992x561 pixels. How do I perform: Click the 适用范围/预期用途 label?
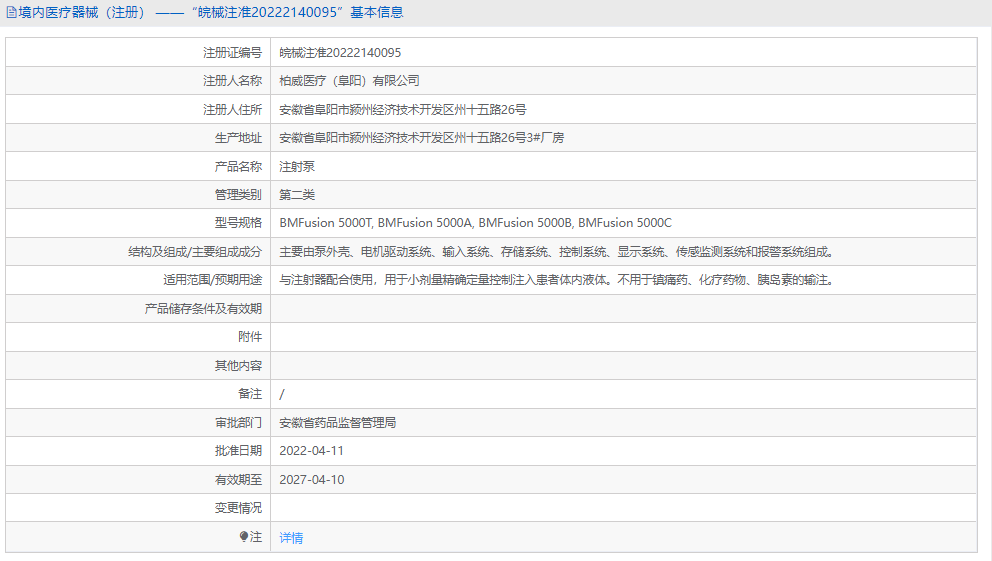[x=212, y=280]
